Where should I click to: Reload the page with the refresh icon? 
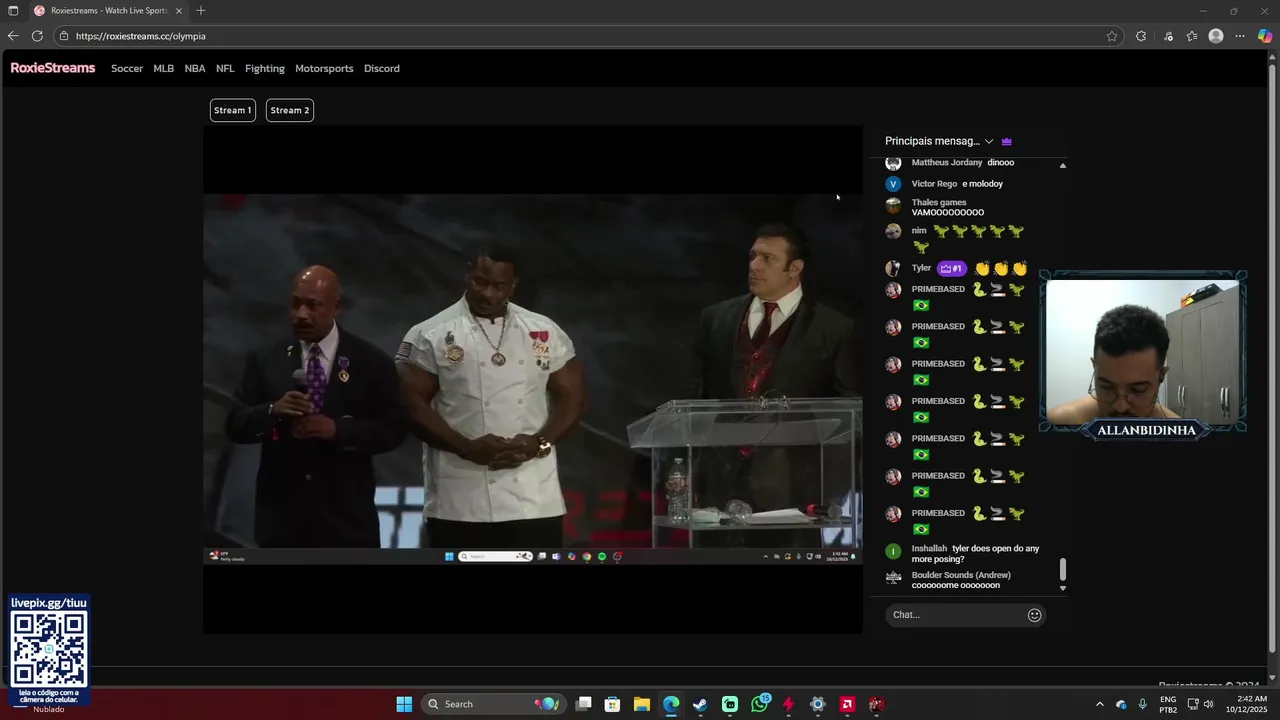[37, 36]
